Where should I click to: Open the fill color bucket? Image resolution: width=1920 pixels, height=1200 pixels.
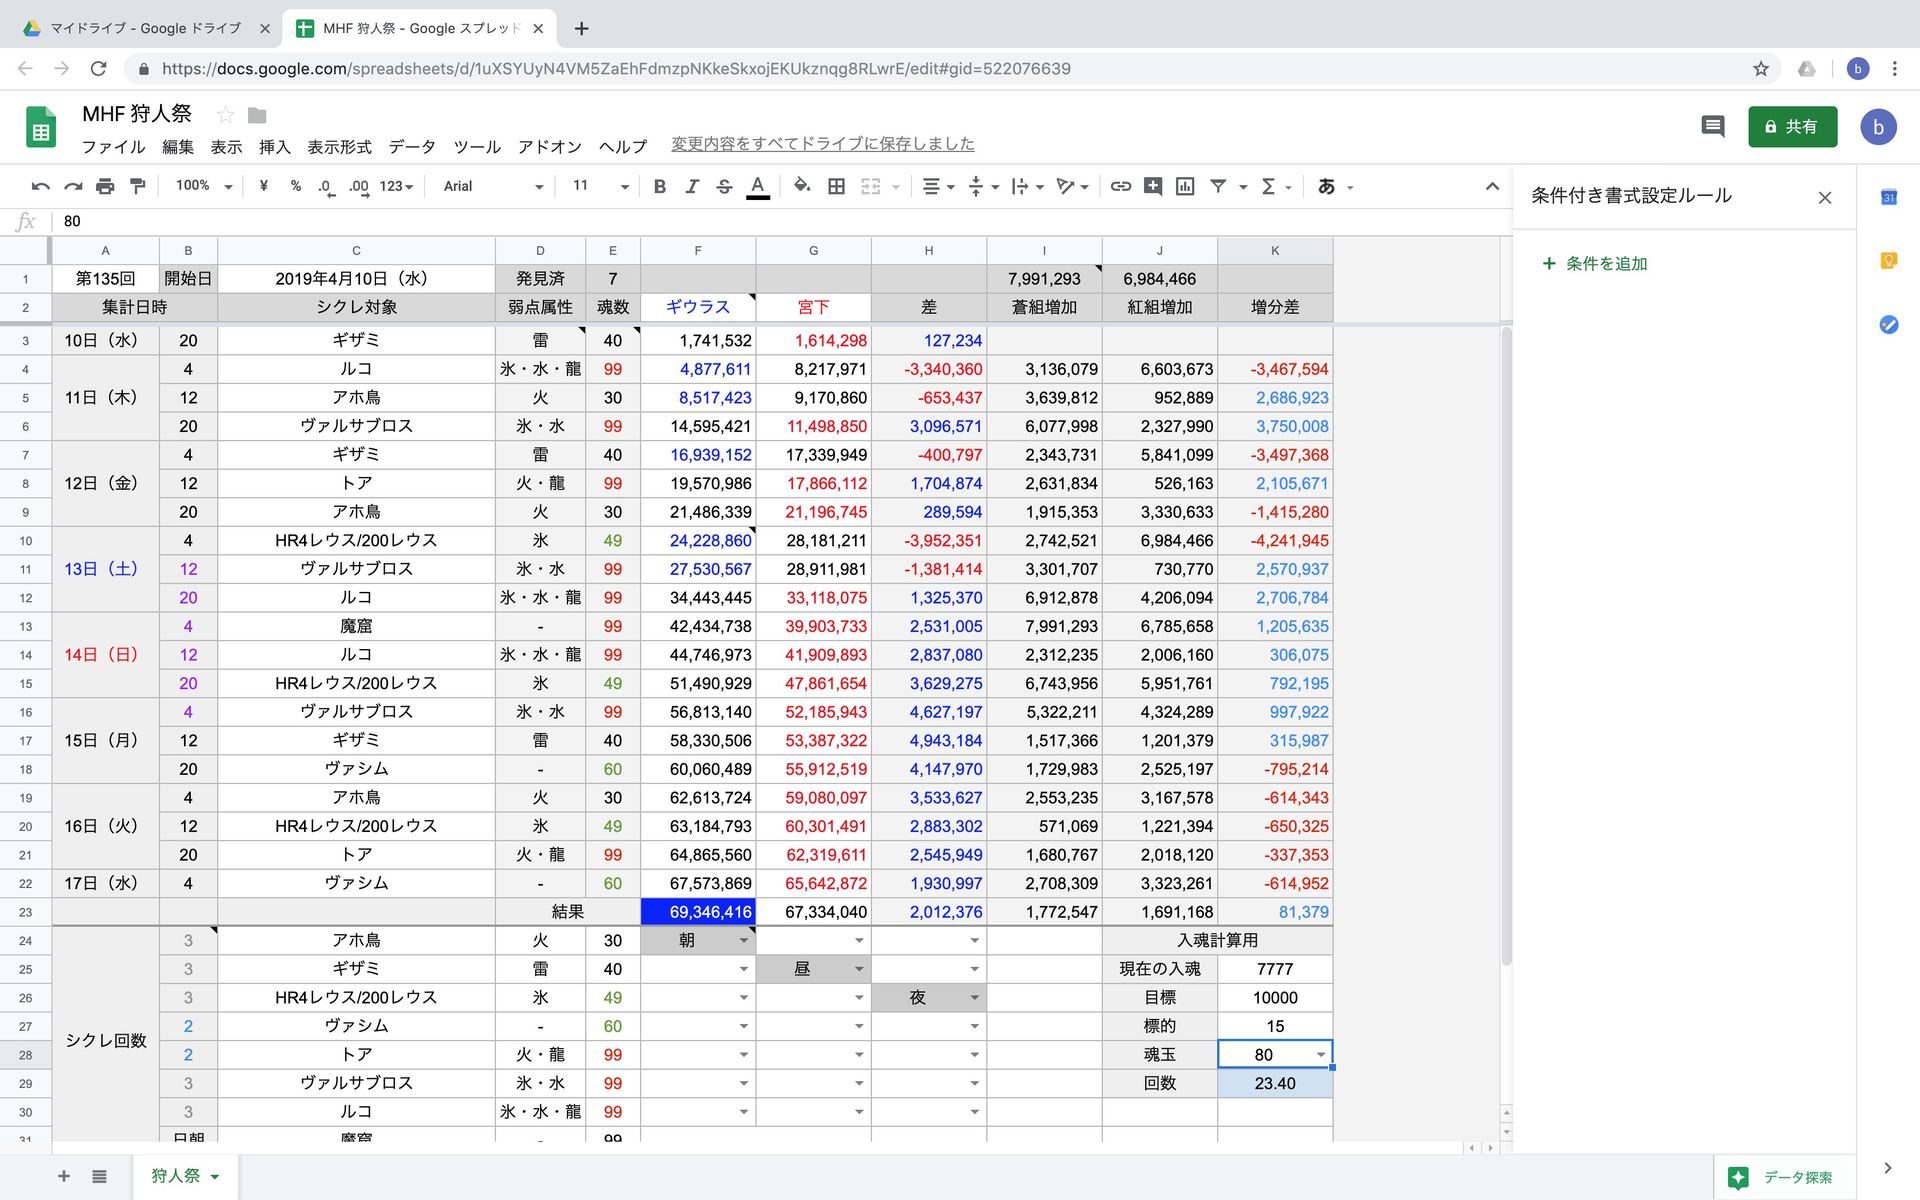click(x=802, y=186)
